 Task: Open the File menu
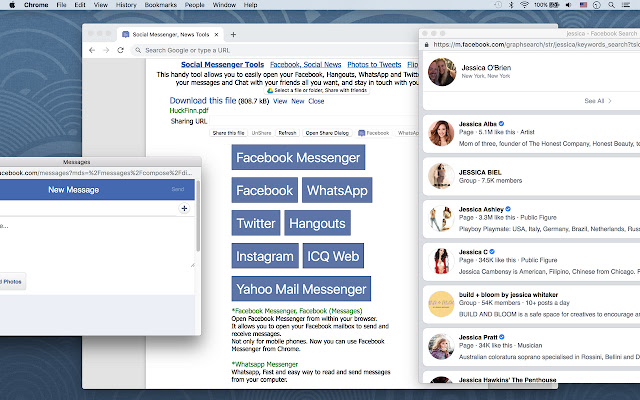click(61, 5)
